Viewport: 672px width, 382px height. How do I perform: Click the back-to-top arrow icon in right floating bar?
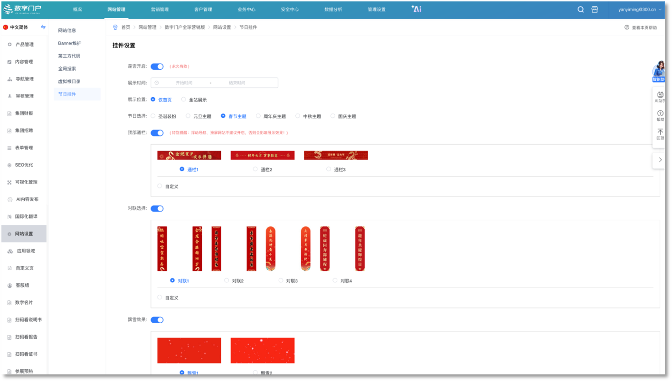(x=660, y=132)
